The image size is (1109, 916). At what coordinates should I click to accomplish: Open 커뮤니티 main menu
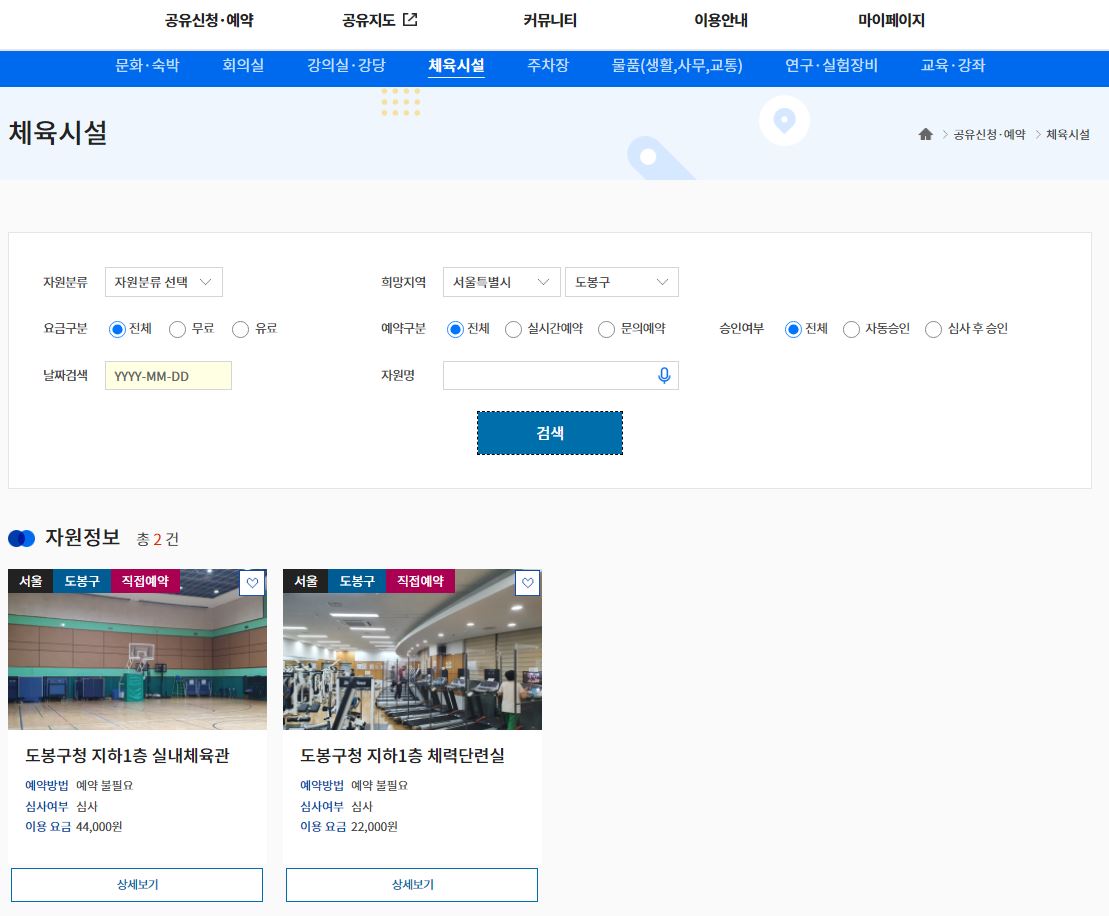click(x=550, y=21)
